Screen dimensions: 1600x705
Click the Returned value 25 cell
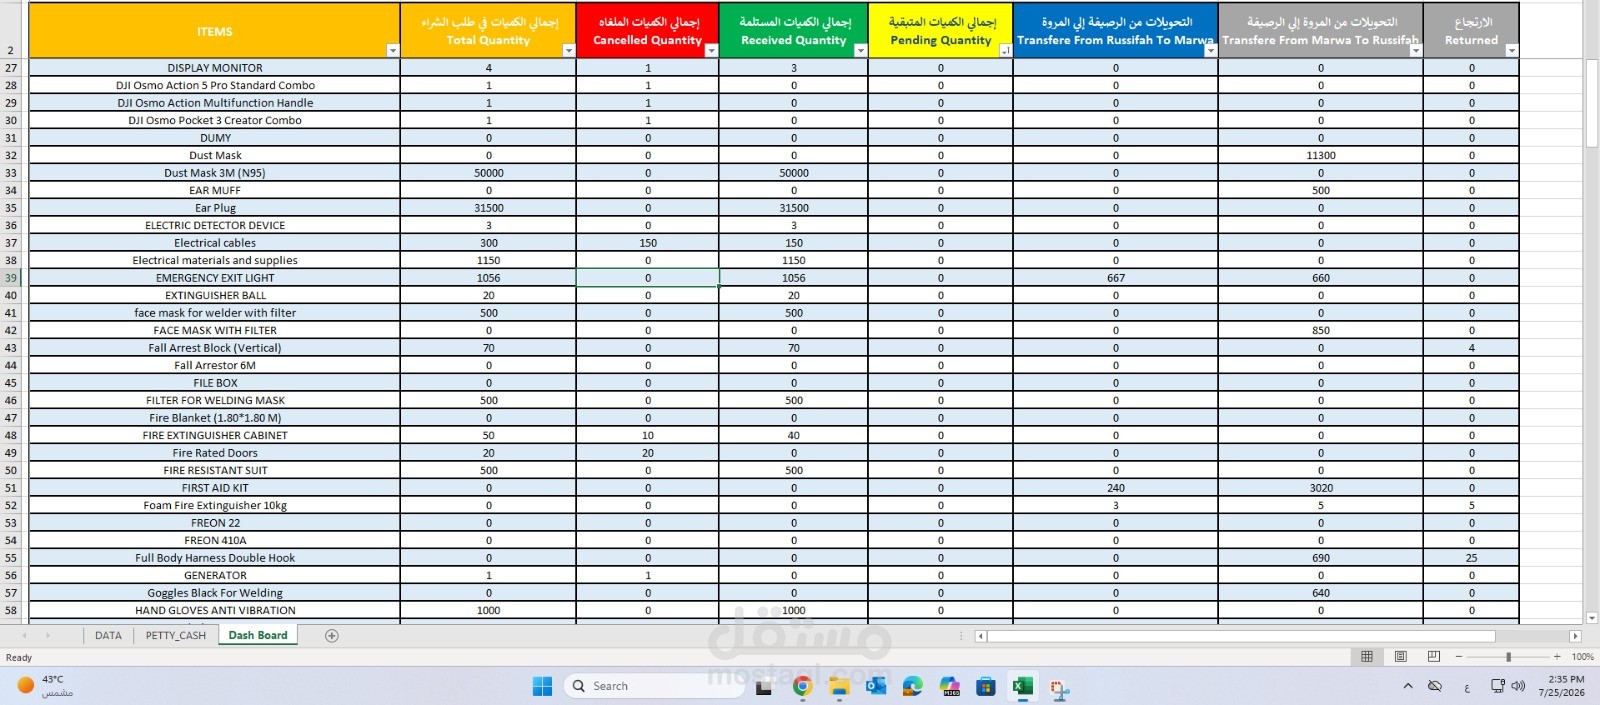pos(1471,558)
